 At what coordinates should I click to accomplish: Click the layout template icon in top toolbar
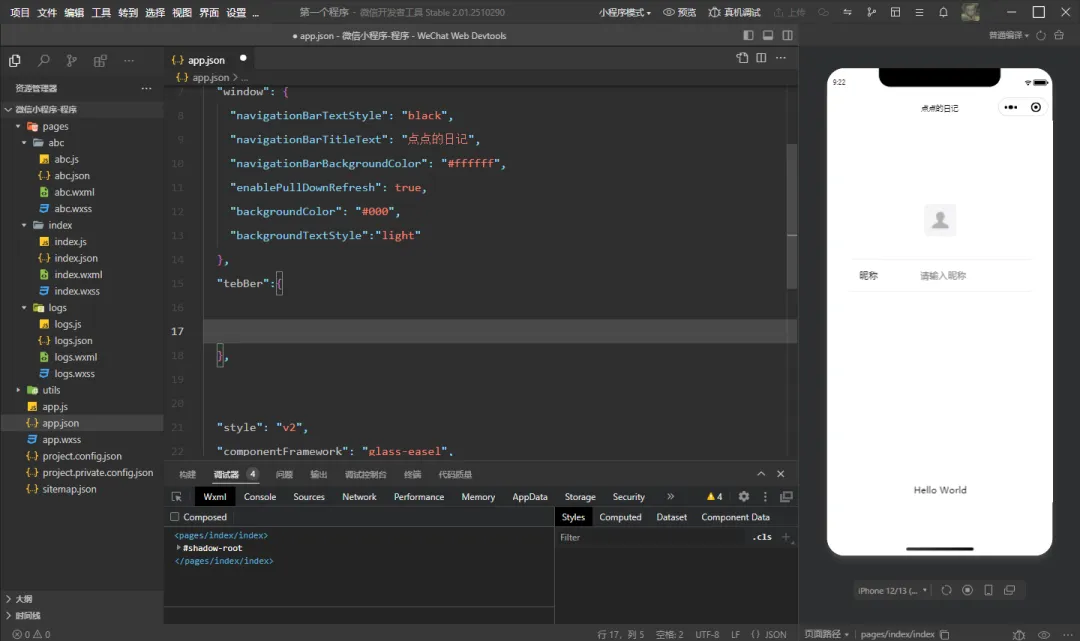click(895, 12)
